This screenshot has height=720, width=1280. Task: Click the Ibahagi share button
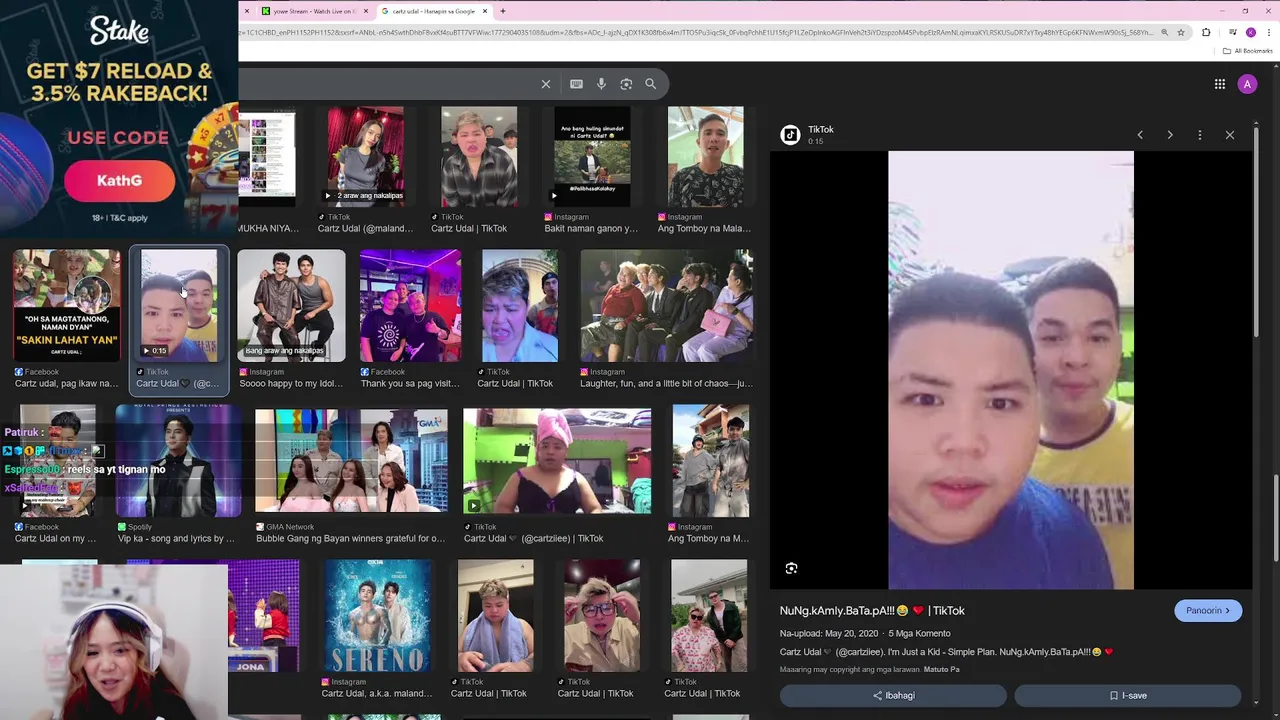tap(893, 695)
